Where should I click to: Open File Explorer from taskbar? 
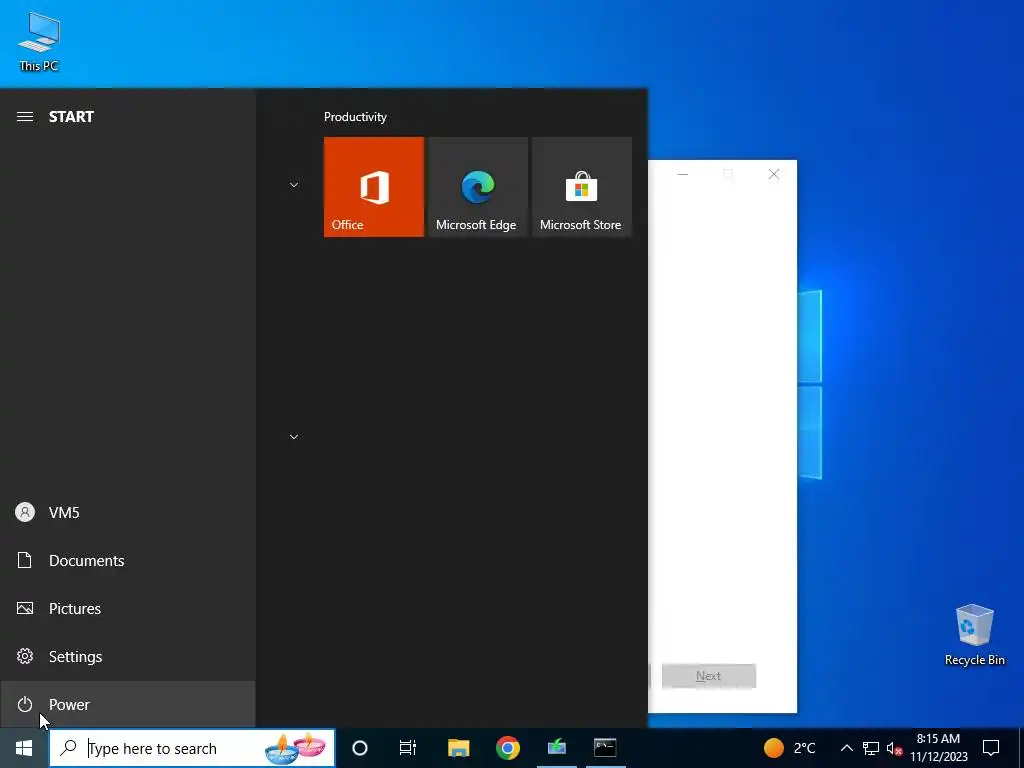pyautogui.click(x=458, y=748)
